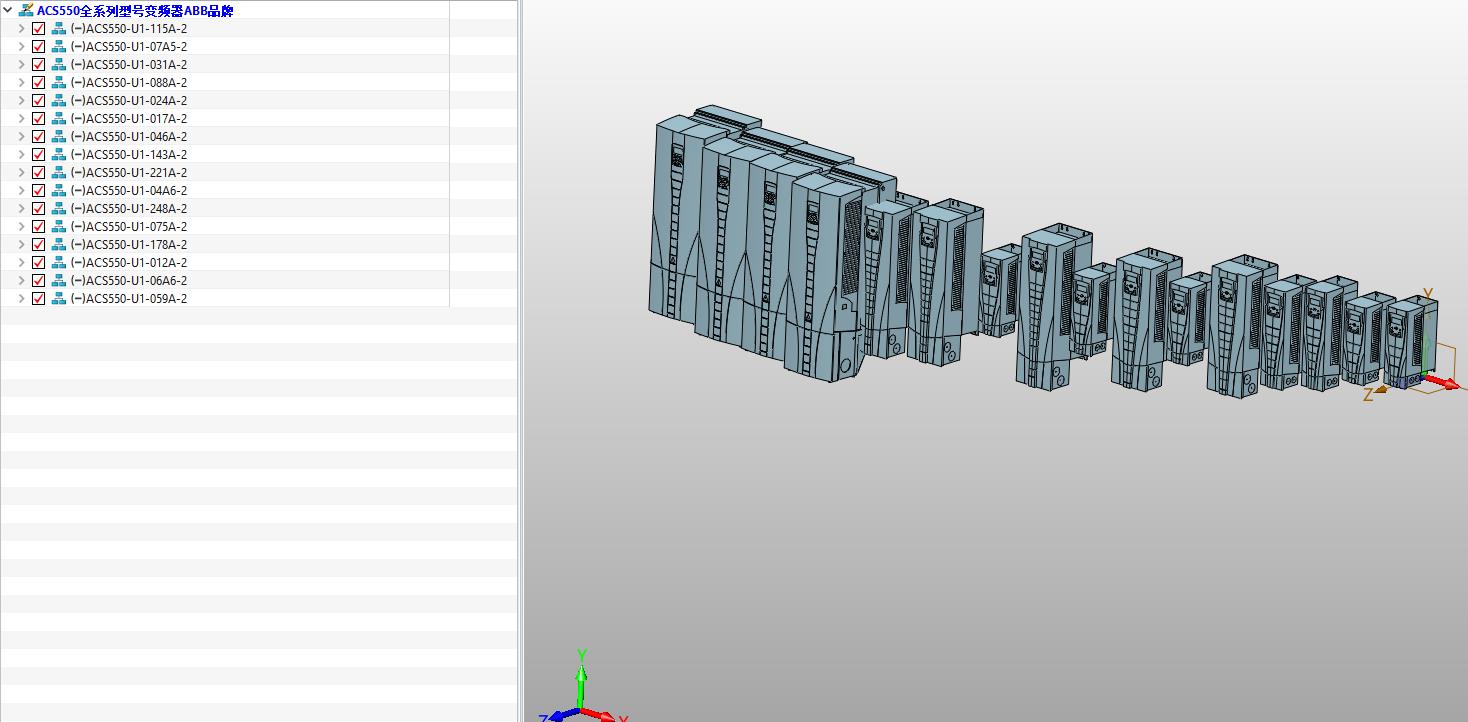
Task: Expand the ACS550-U1-06A6-2 node
Action: pos(21,281)
